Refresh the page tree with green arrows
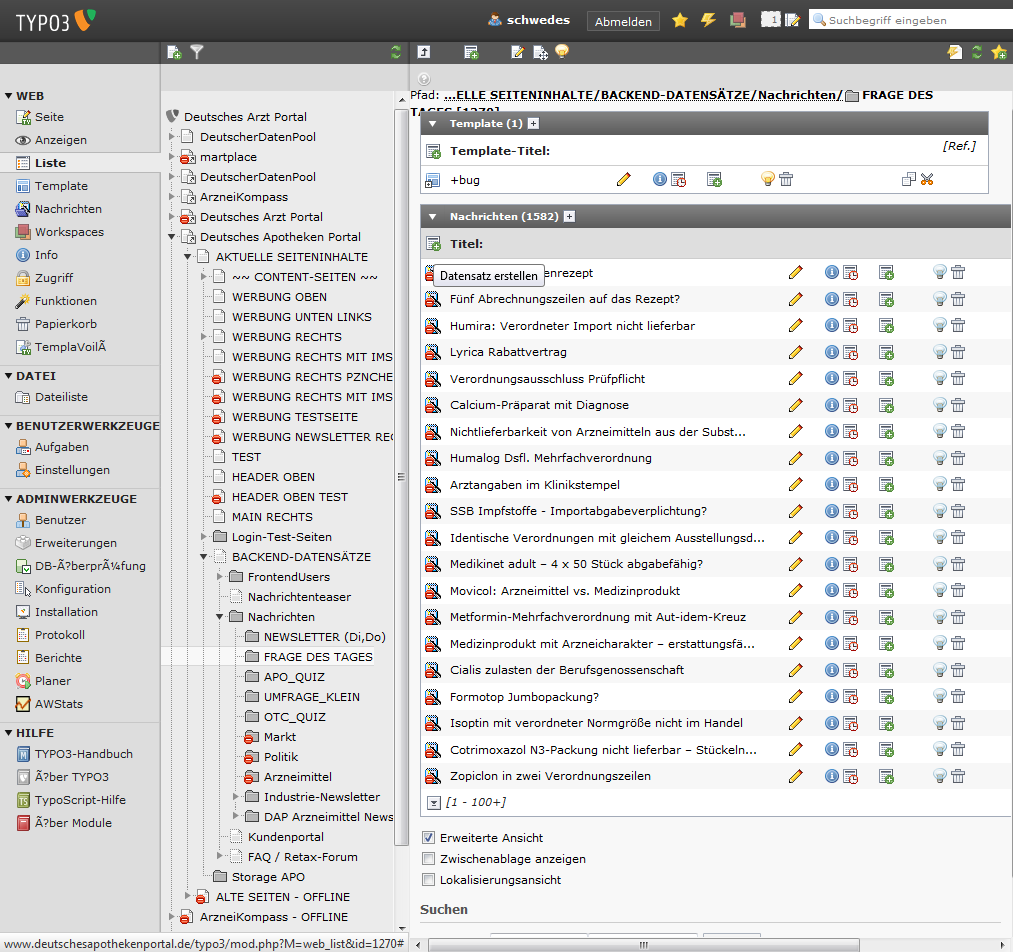Screen dimensions: 1013x952 pos(396,52)
